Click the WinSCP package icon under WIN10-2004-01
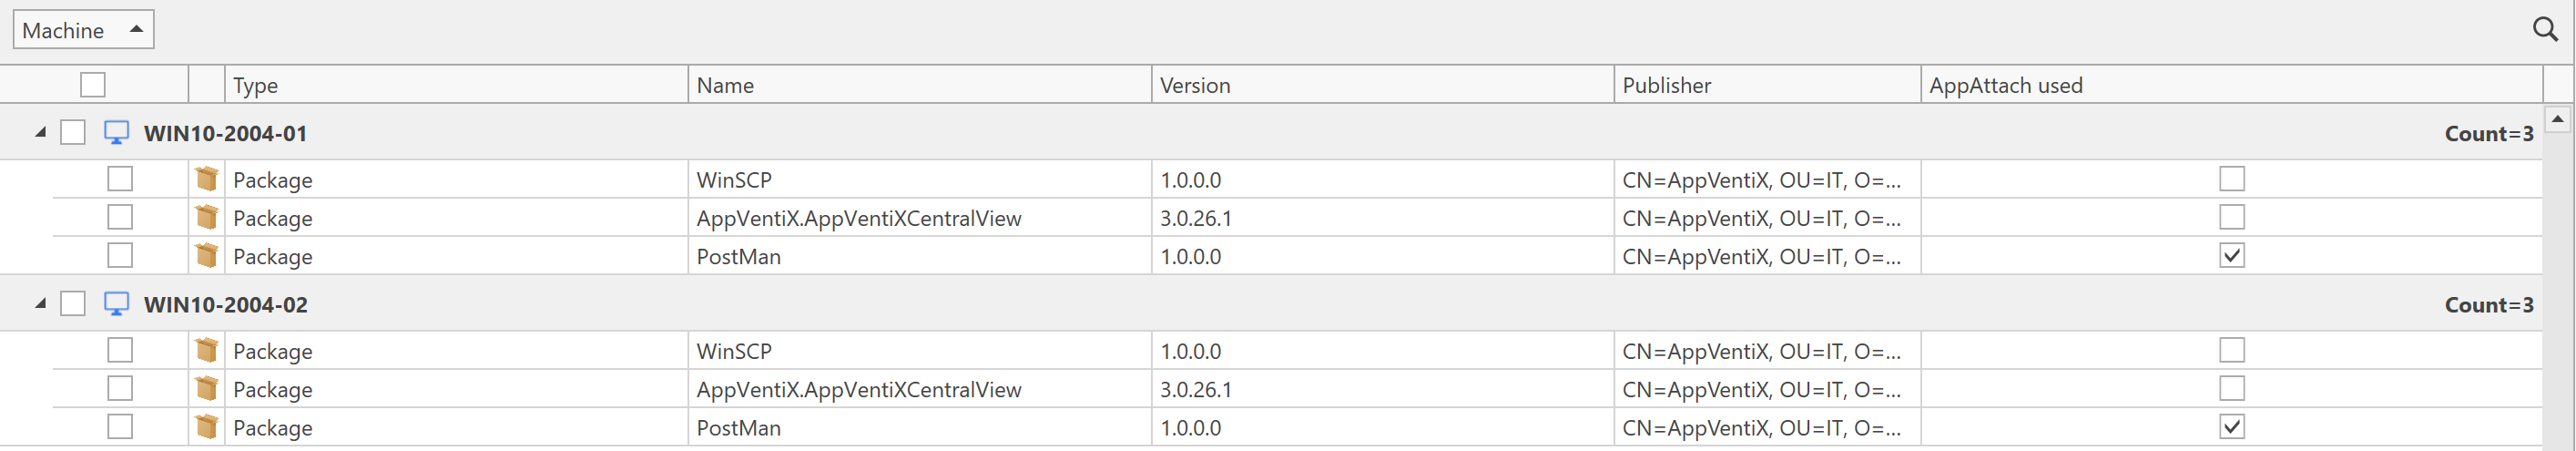The width and height of the screenshot is (2576, 451). tap(207, 179)
